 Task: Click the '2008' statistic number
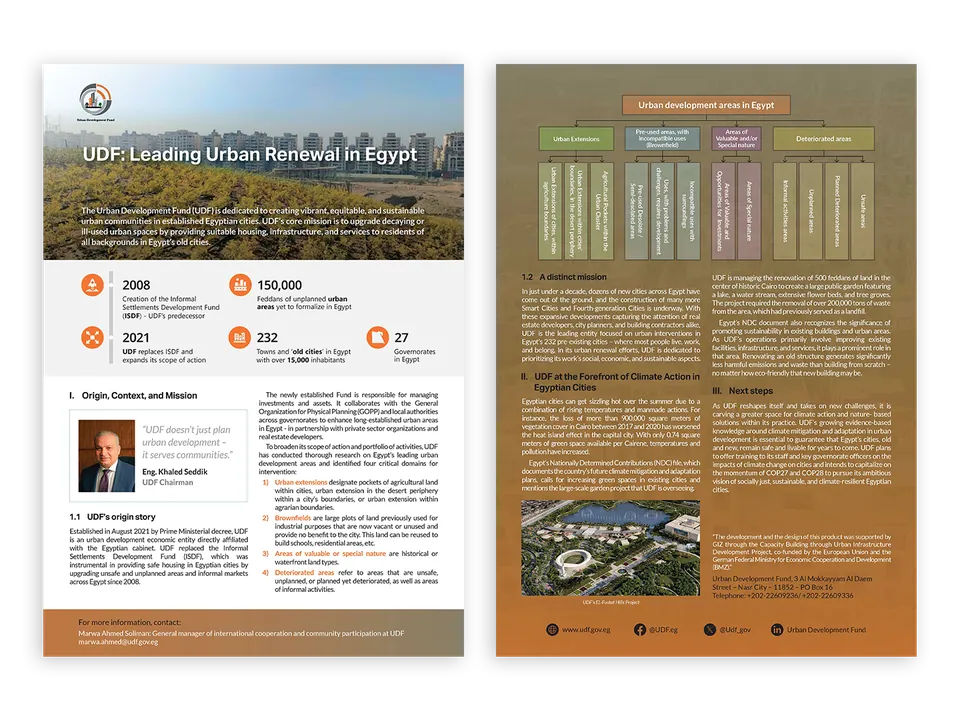click(136, 285)
